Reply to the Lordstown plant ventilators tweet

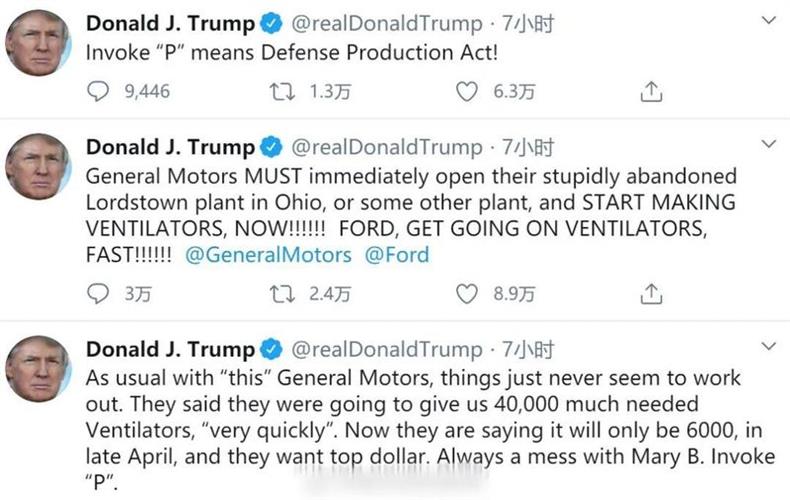98,294
